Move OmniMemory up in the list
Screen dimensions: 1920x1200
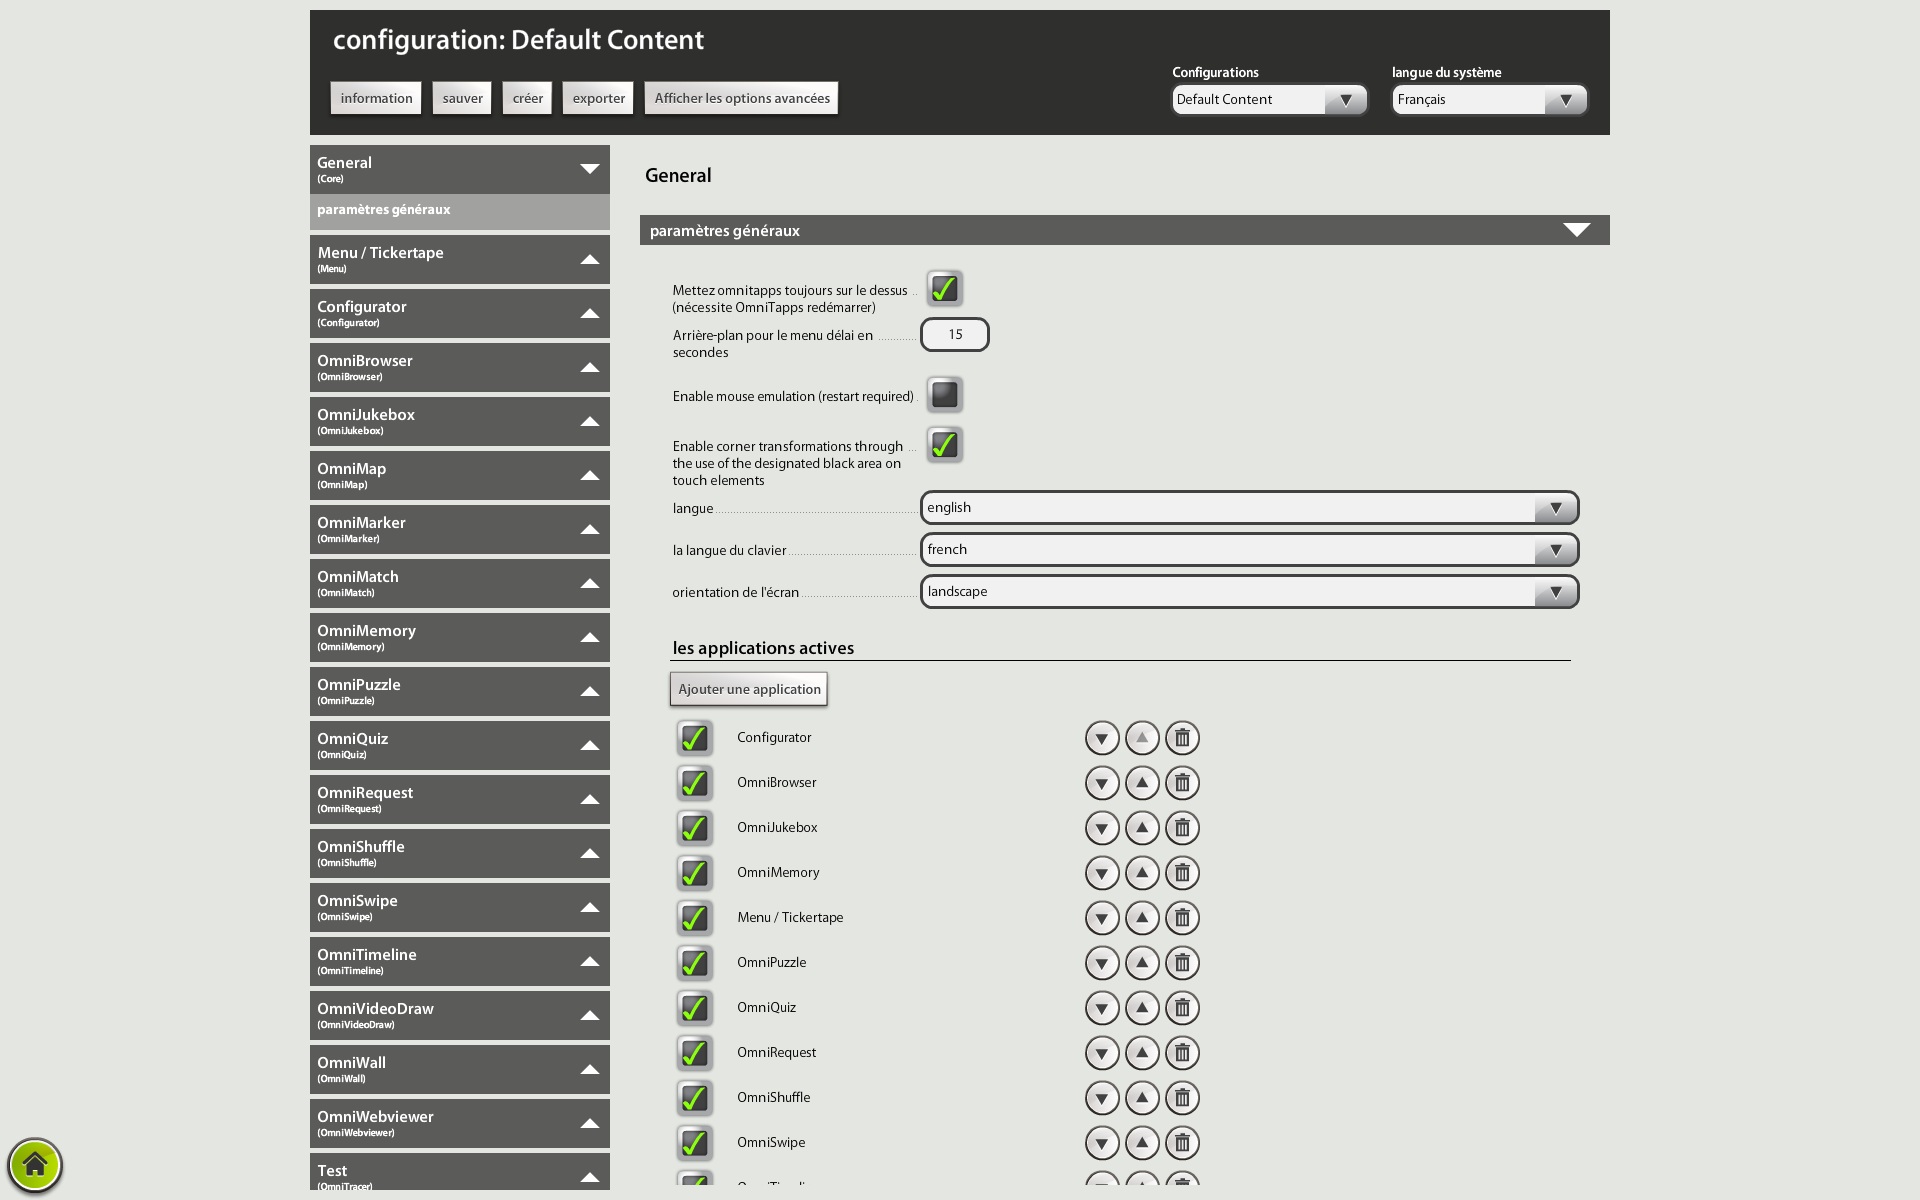click(x=1142, y=873)
